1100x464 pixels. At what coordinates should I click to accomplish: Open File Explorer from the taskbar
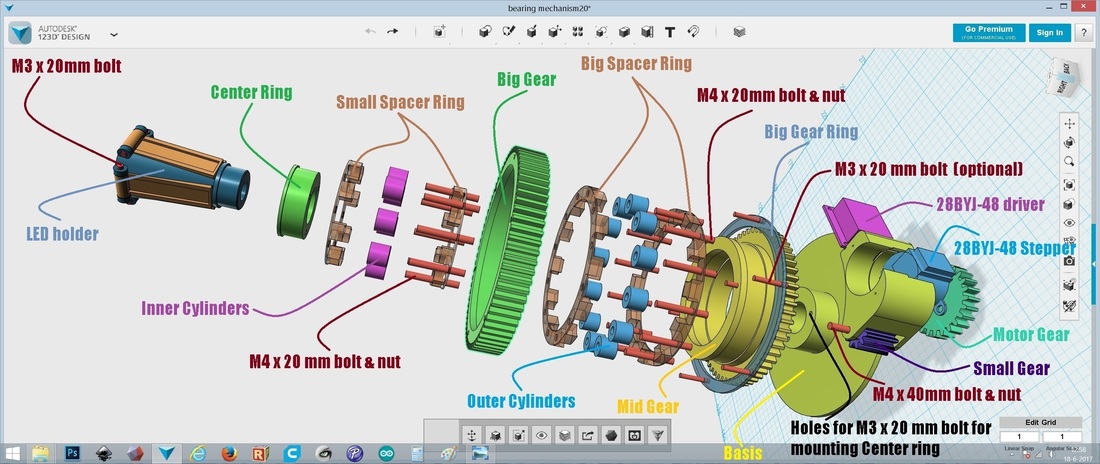coord(41,453)
